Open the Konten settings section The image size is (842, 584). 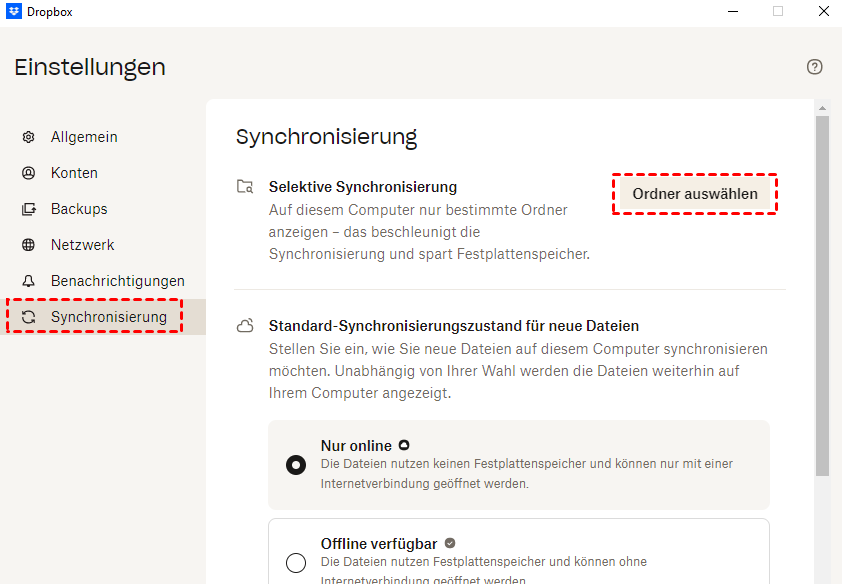click(103, 173)
